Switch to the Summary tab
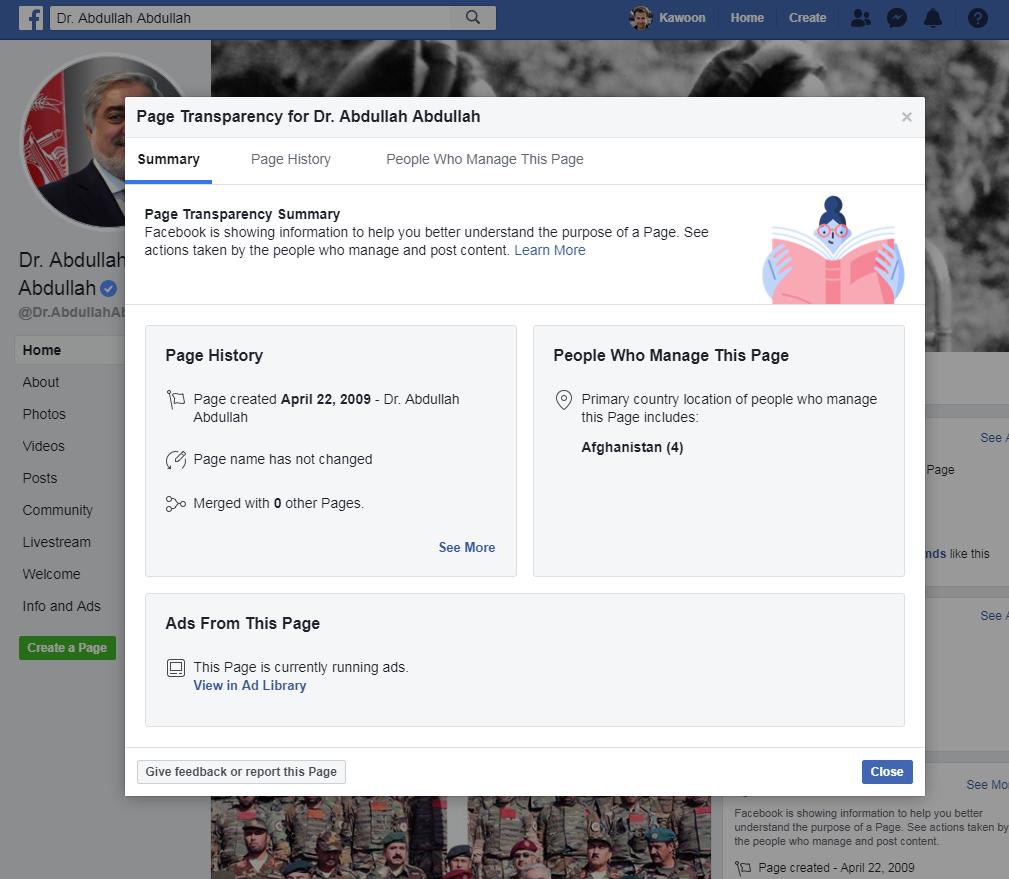This screenshot has height=879, width=1009. click(x=169, y=160)
